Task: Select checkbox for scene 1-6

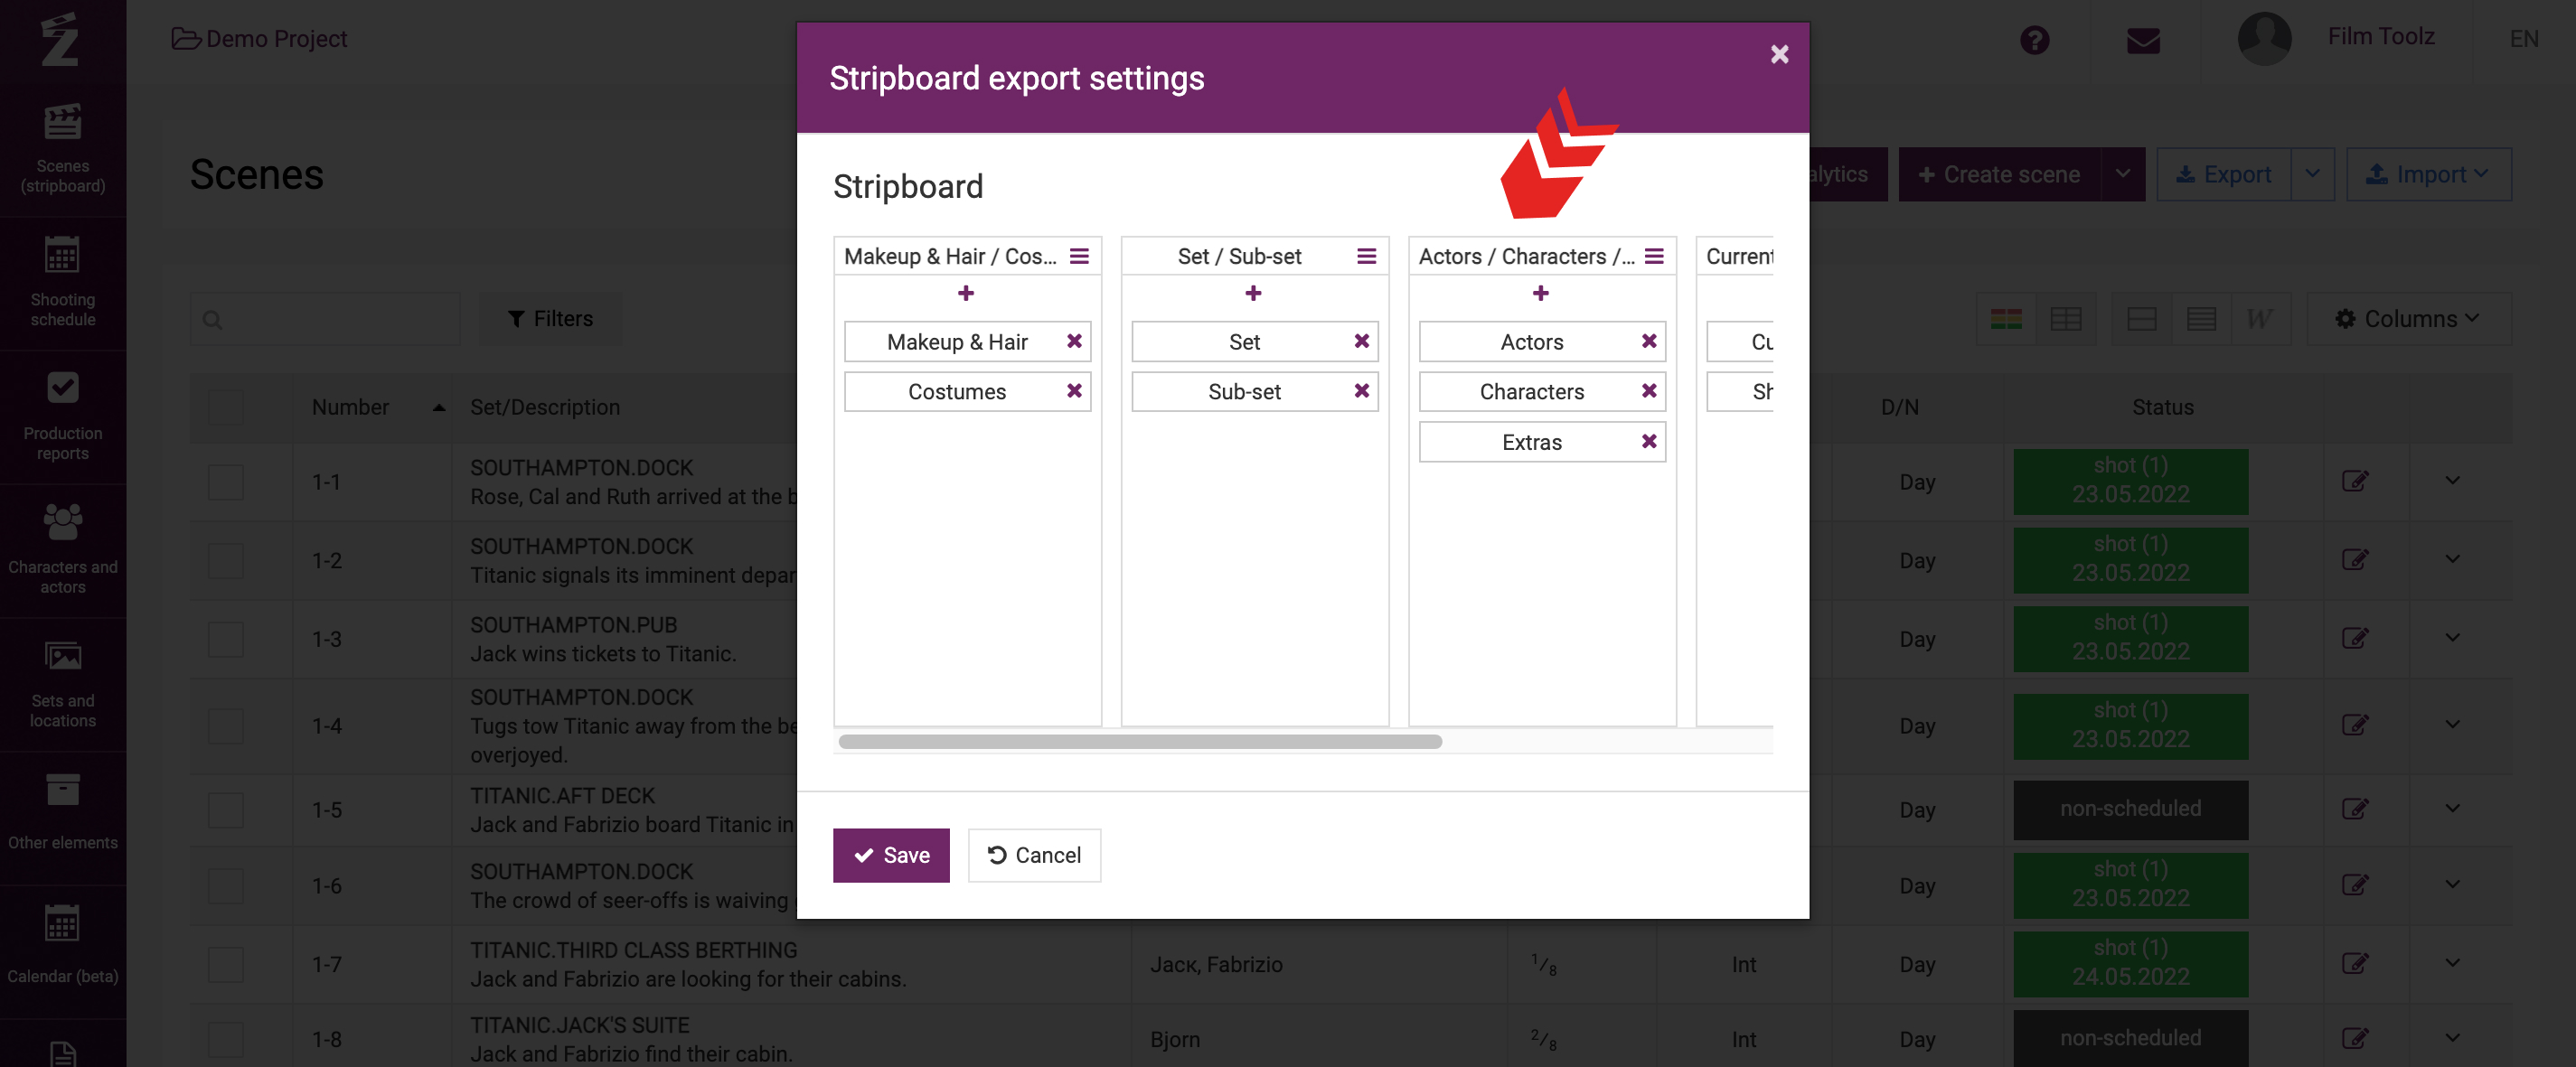Action: pyautogui.click(x=226, y=886)
